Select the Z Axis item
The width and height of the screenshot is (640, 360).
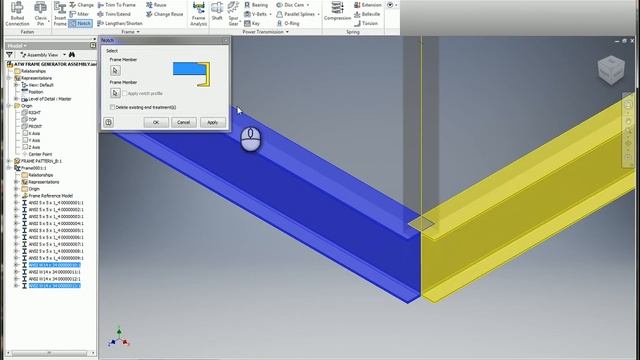coord(31,147)
